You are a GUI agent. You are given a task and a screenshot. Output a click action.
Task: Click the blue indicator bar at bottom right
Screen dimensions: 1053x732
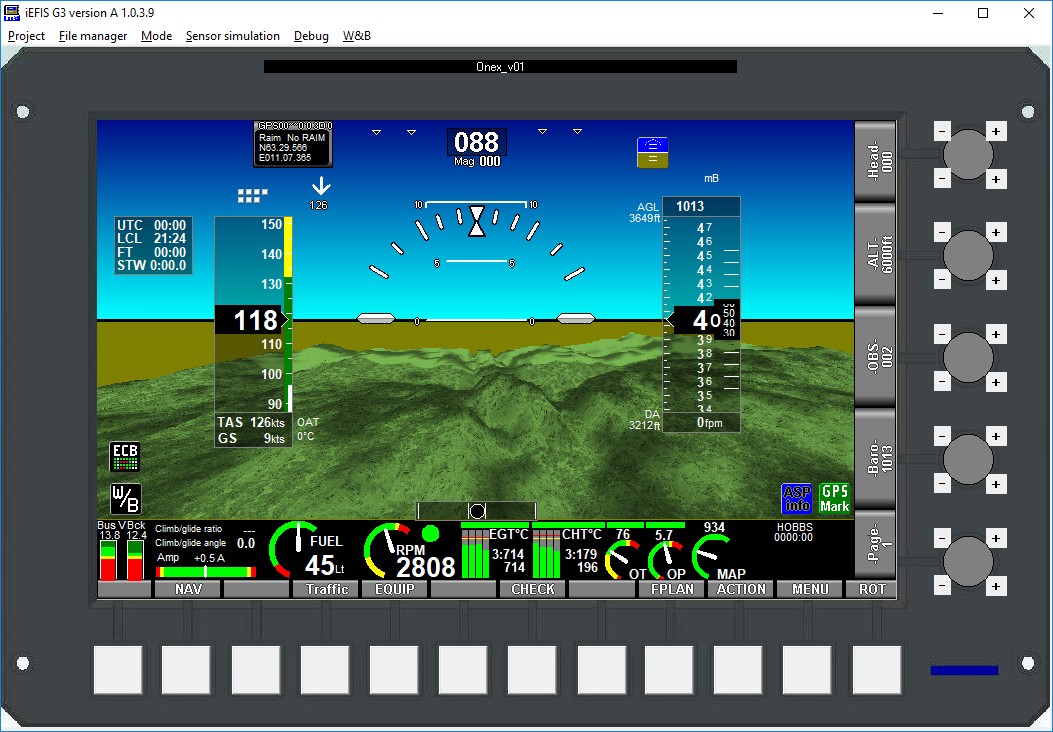tap(963, 670)
